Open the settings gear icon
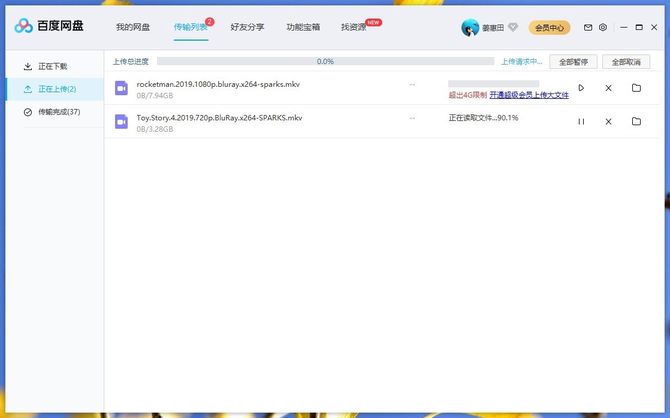The height and width of the screenshot is (418, 670). [x=603, y=27]
